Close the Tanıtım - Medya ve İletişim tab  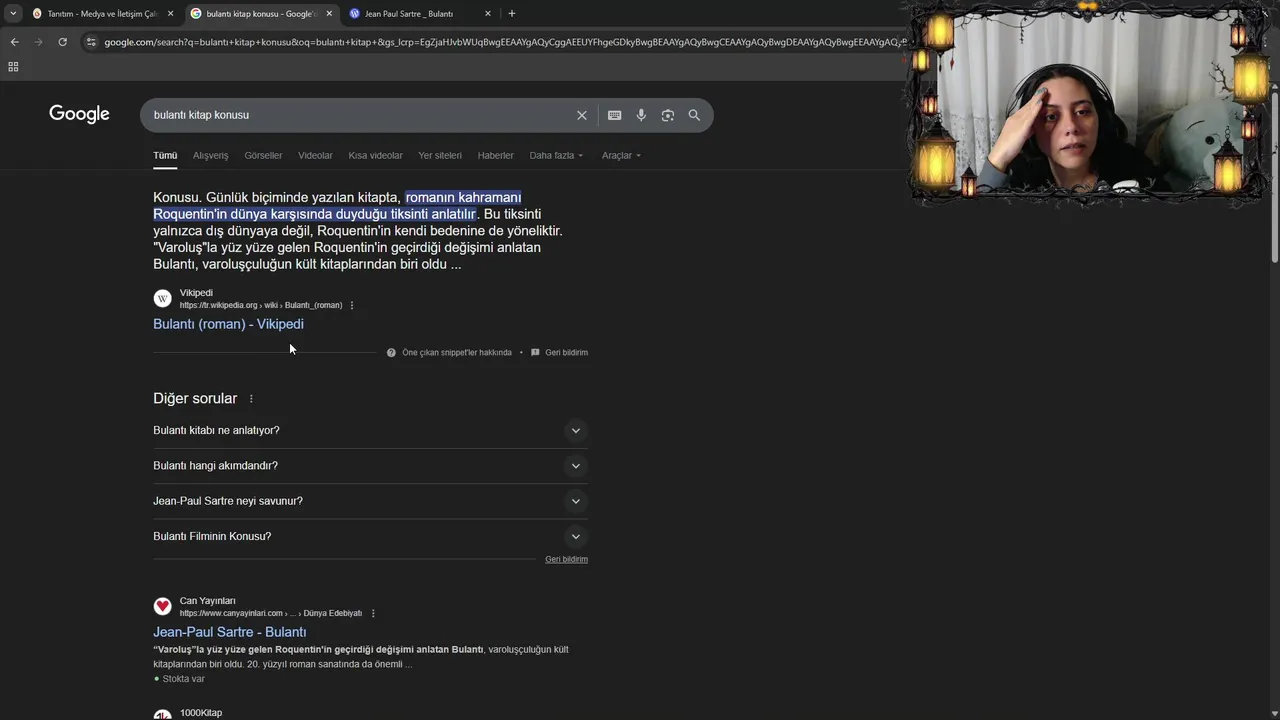pyautogui.click(x=170, y=14)
